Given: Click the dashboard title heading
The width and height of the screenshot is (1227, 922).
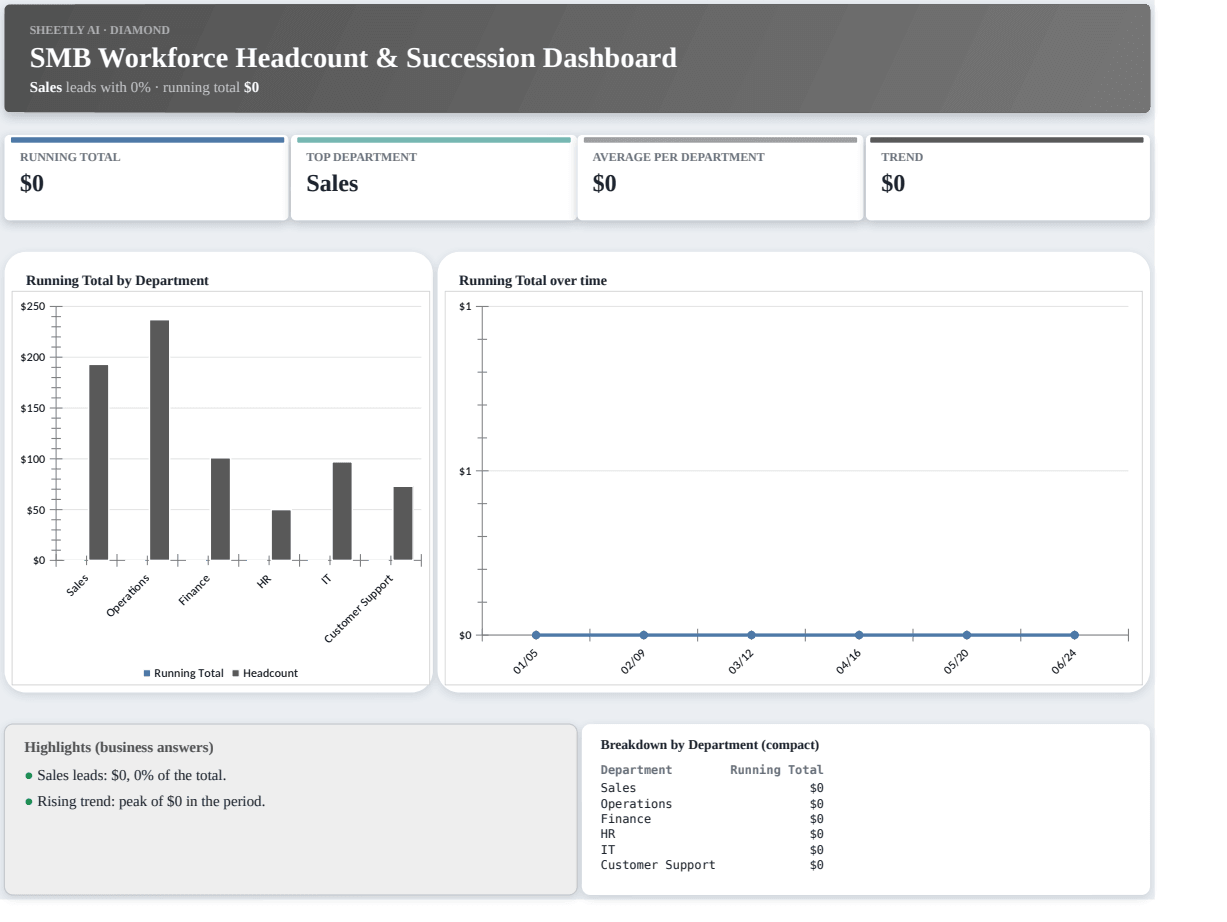Looking at the screenshot, I should (353, 58).
